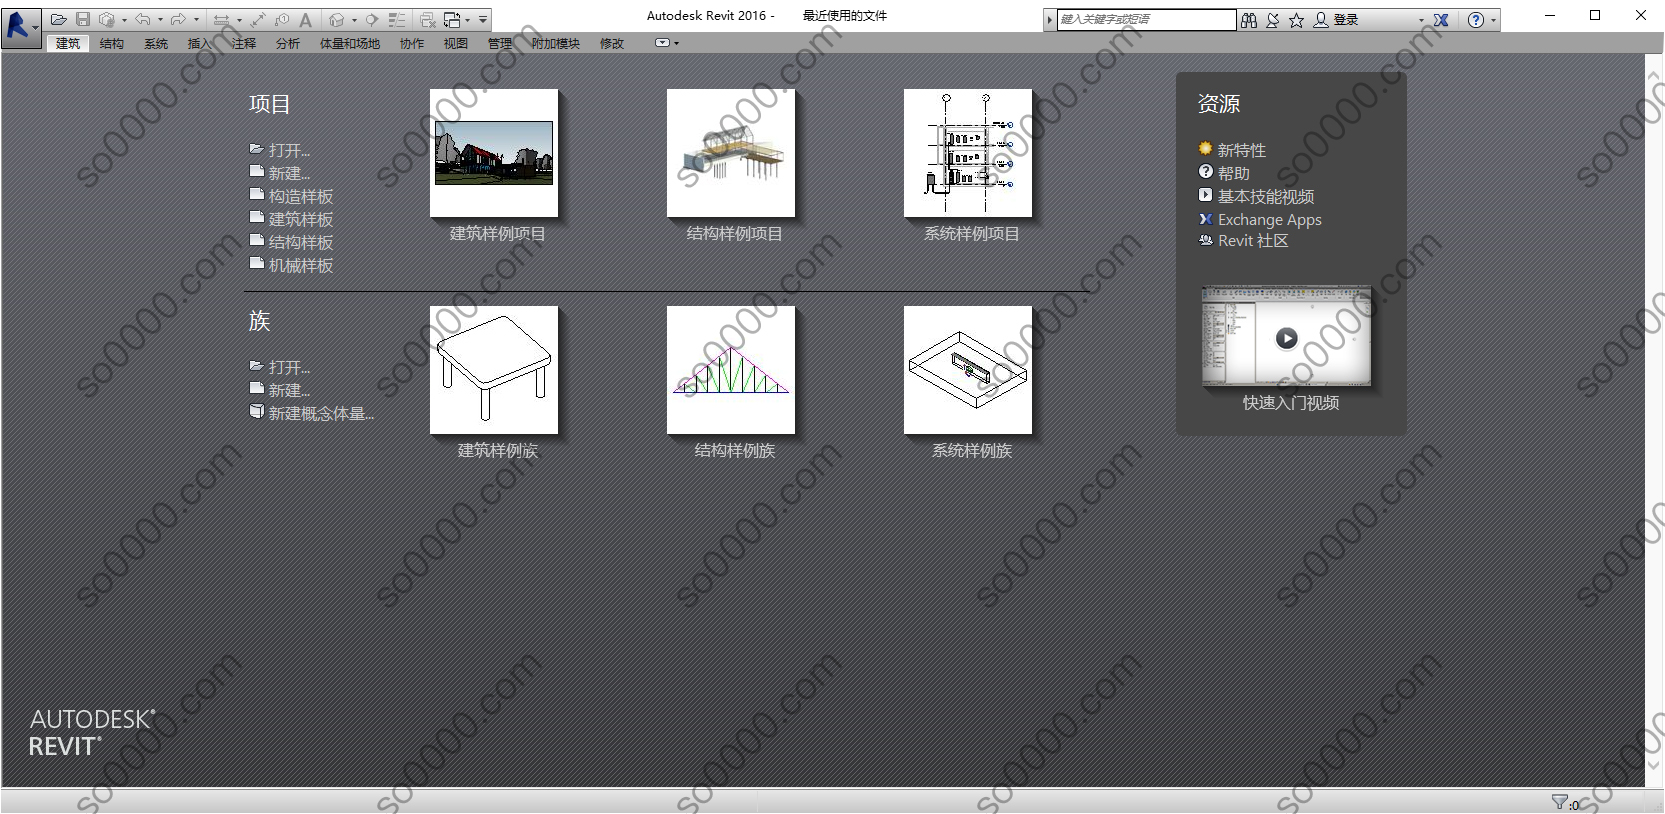Open the Revit application menu button
Image resolution: width=1665 pixels, height=814 pixels.
(x=21, y=26)
